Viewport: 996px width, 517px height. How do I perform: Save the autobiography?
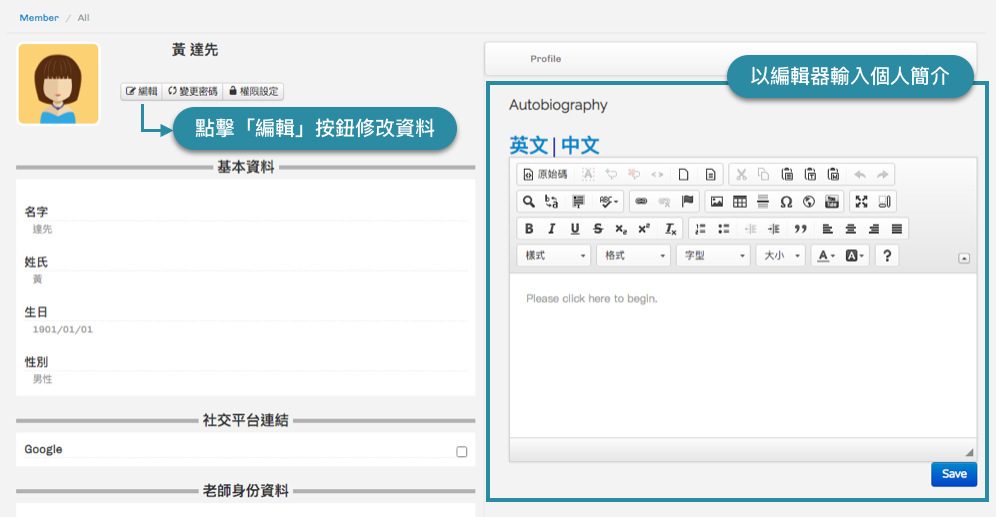(953, 474)
